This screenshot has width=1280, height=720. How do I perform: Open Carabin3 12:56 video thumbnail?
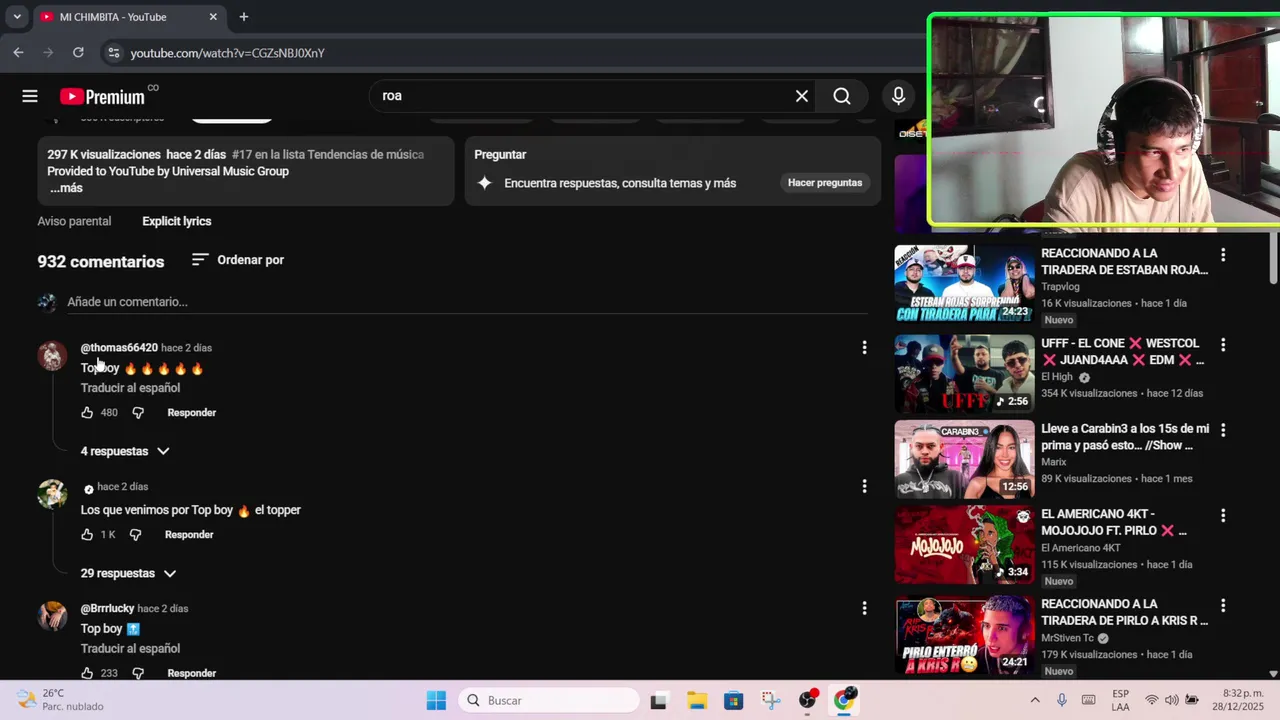pyautogui.click(x=964, y=459)
